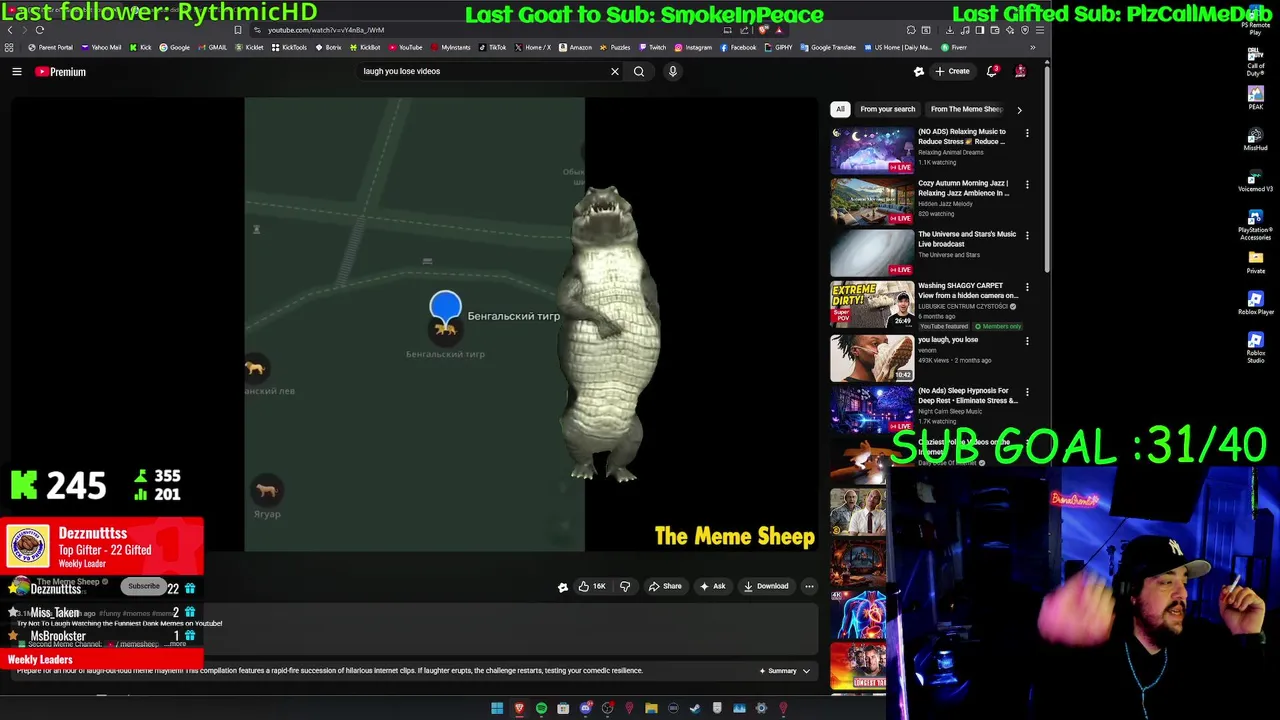Open Cozy Autumn Morning Jazz live stream
The image size is (1280, 720).
click(872, 202)
